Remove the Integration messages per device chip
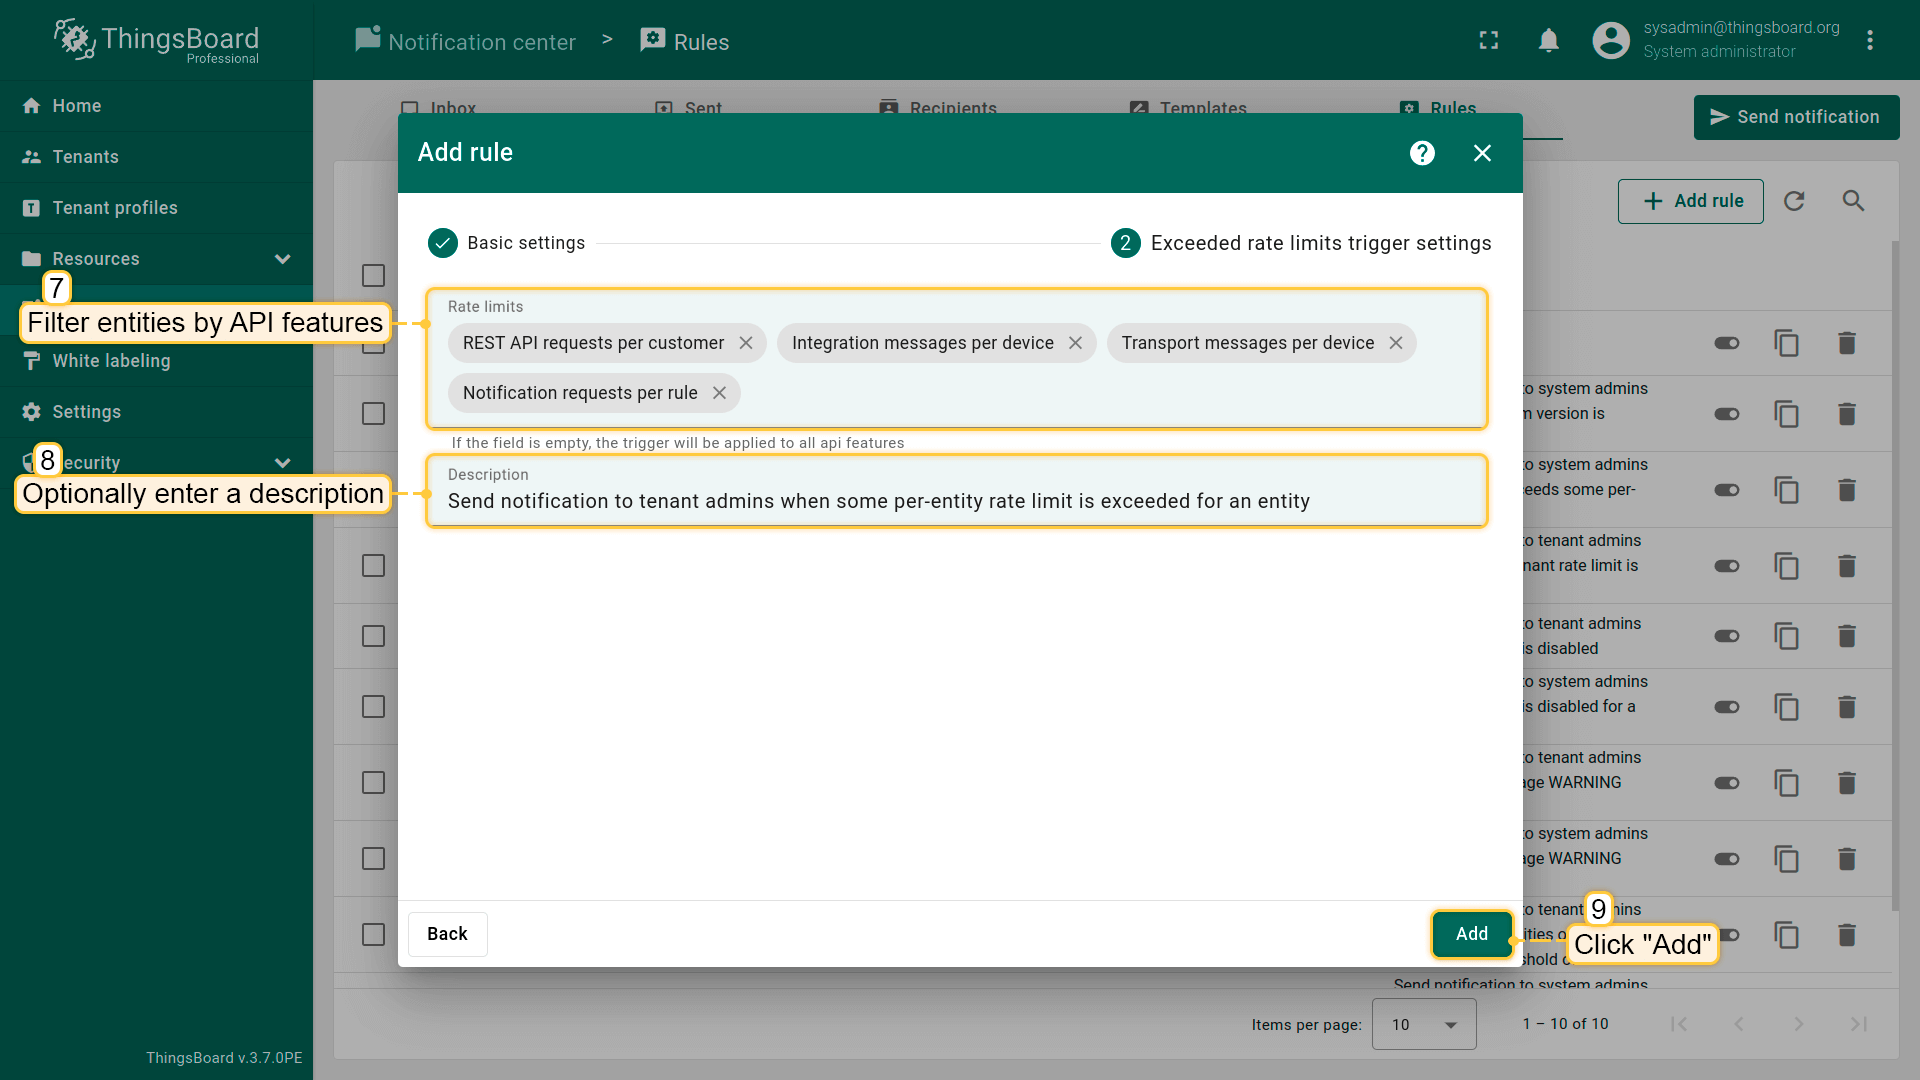Image resolution: width=1920 pixels, height=1080 pixels. tap(1075, 343)
